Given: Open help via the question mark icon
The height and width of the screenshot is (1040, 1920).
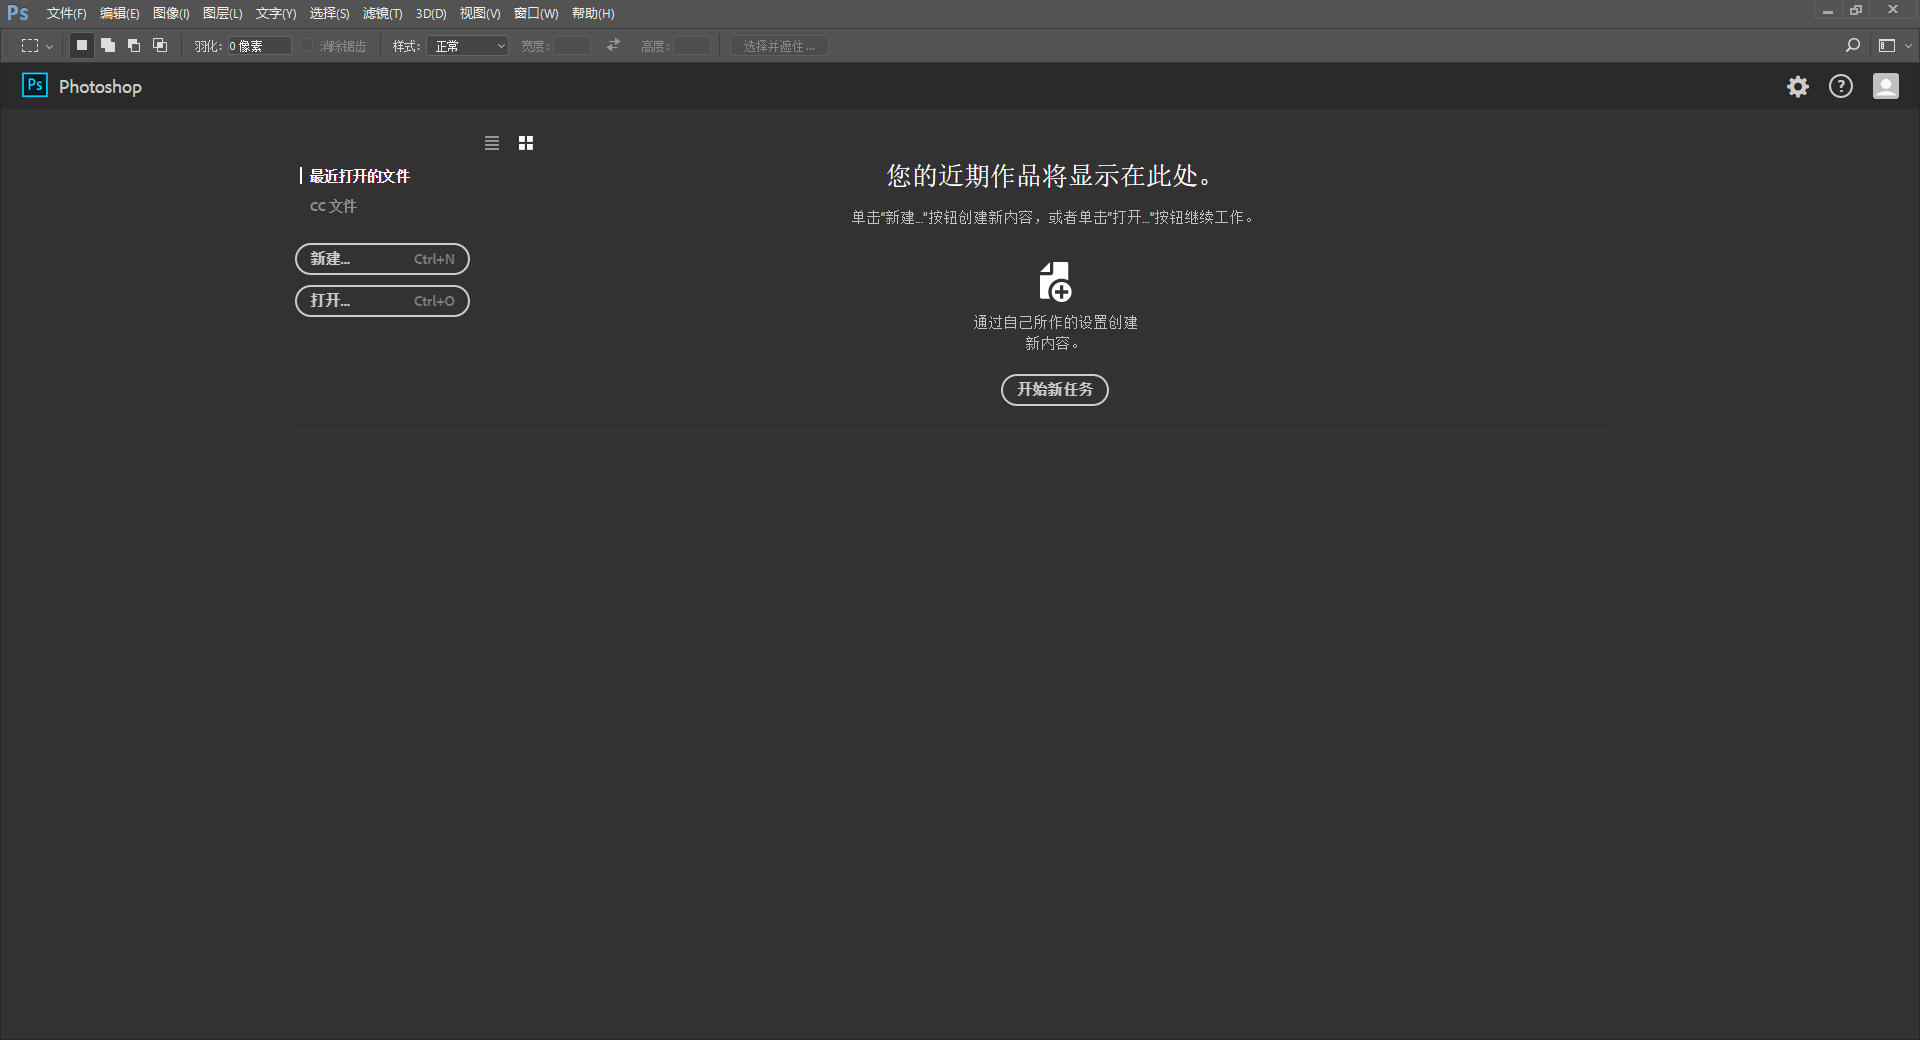Looking at the screenshot, I should click(1841, 87).
